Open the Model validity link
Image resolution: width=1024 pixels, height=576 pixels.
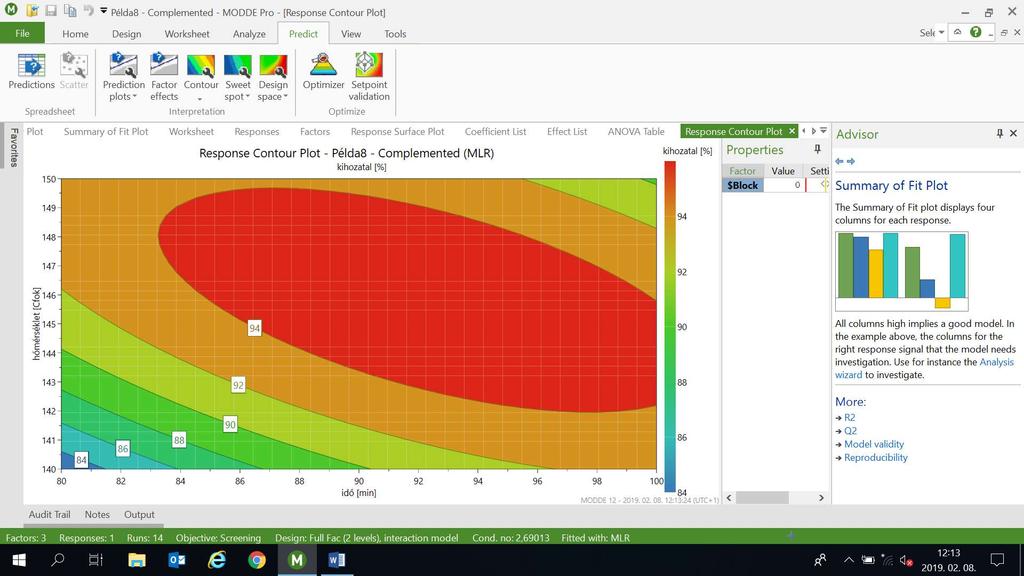point(874,444)
